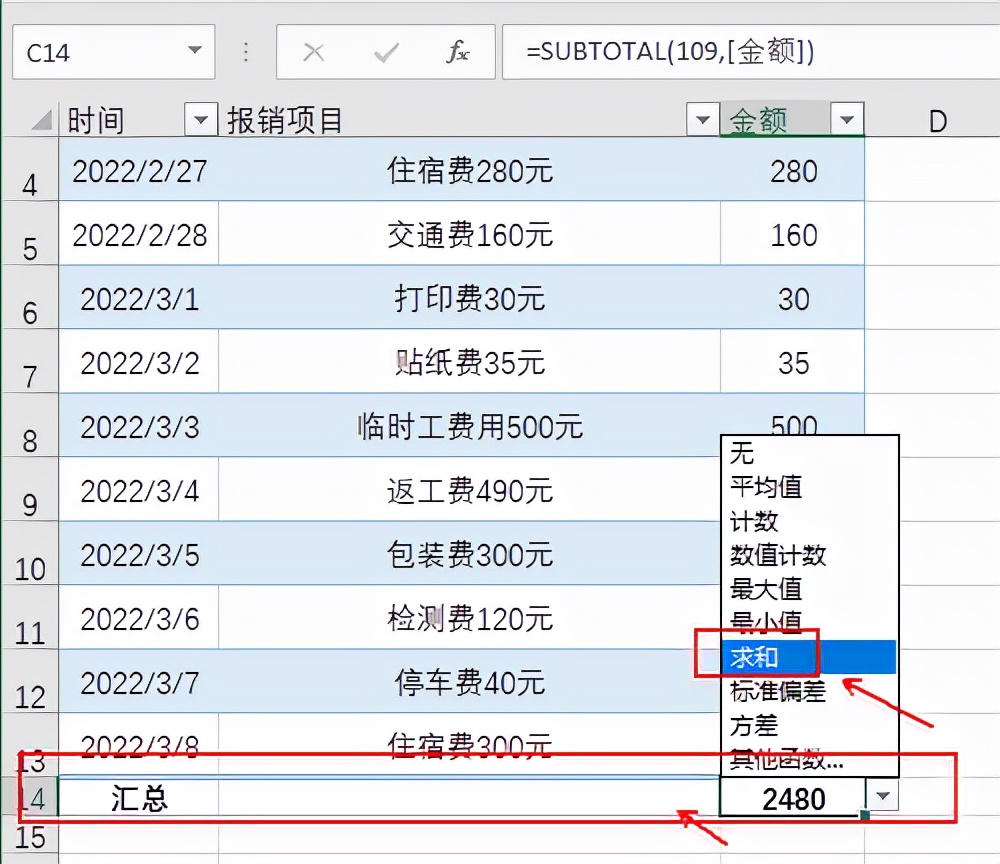Click the 汇总 total row label cell
1000x864 pixels.
[139, 797]
